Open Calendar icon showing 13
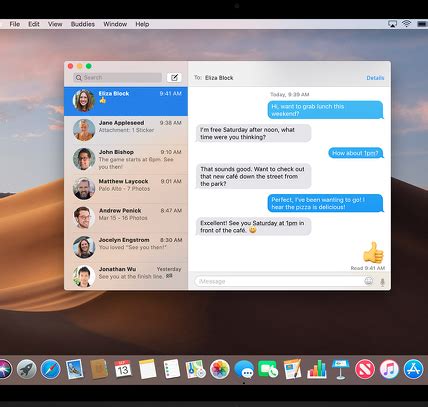Screen dimensions: 428x407 pyautogui.click(x=123, y=369)
